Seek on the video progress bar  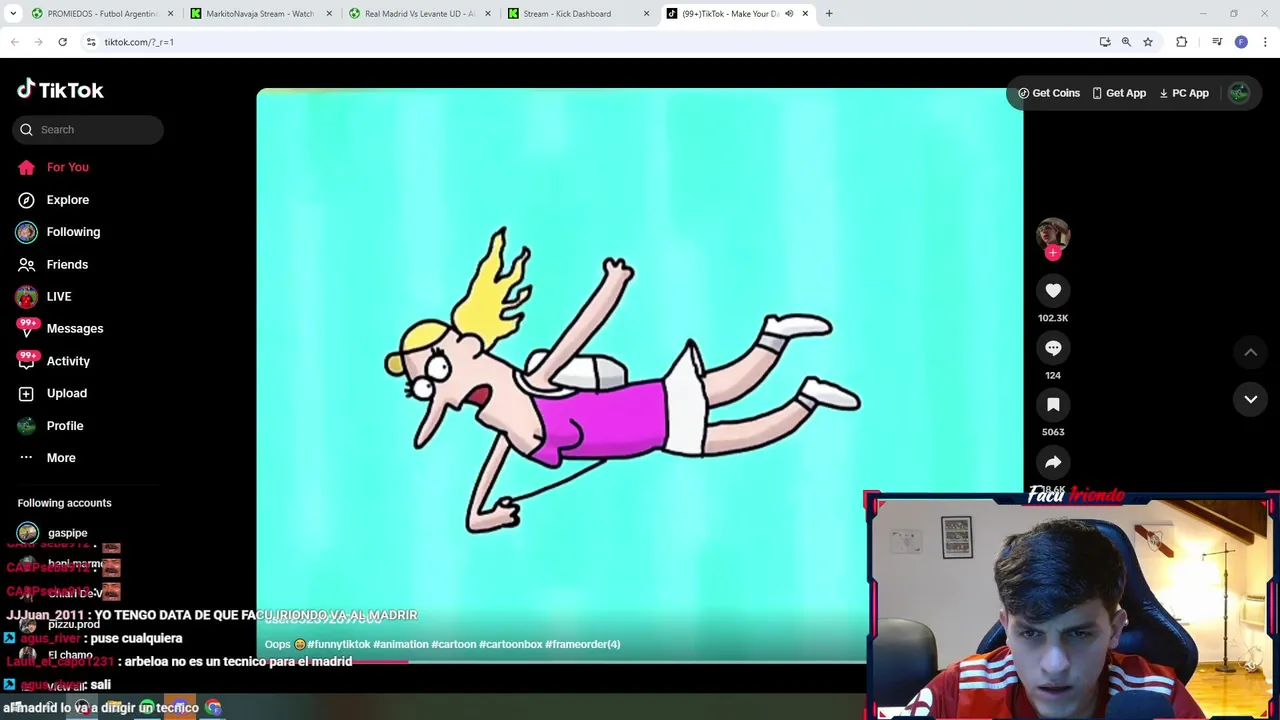click(561, 661)
